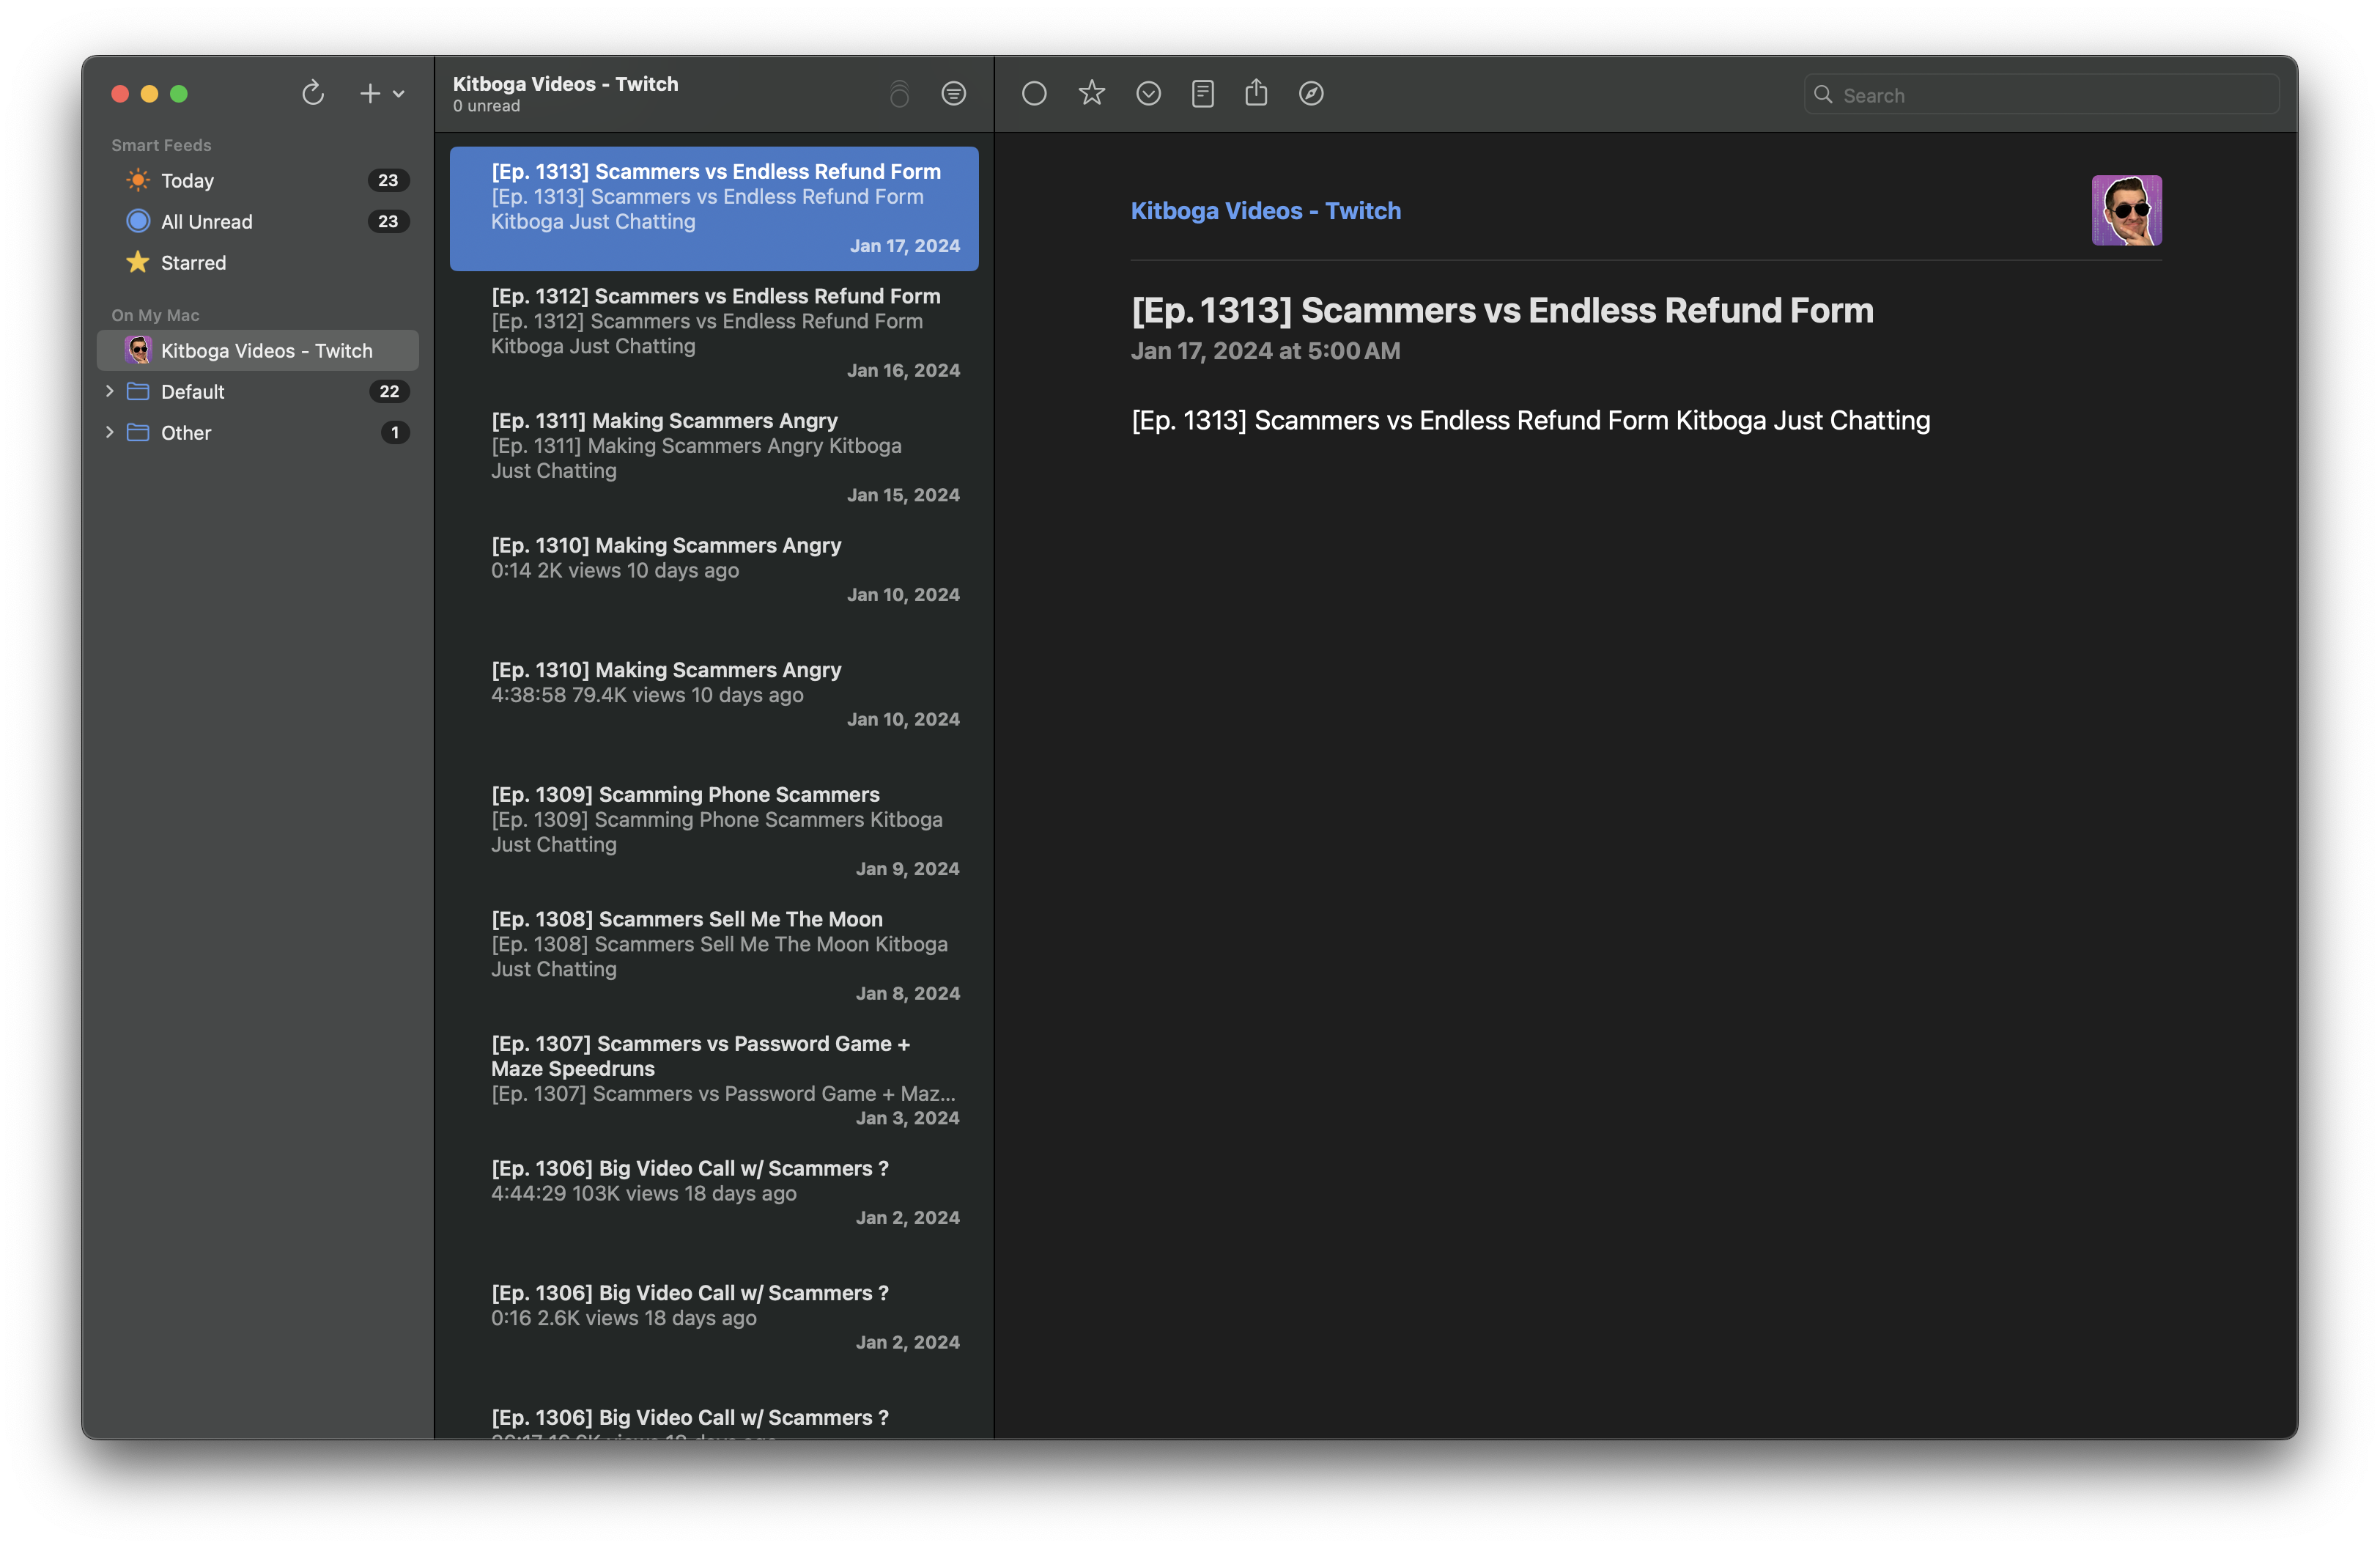The image size is (2380, 1548).
Task: Star the current article
Action: [1091, 93]
